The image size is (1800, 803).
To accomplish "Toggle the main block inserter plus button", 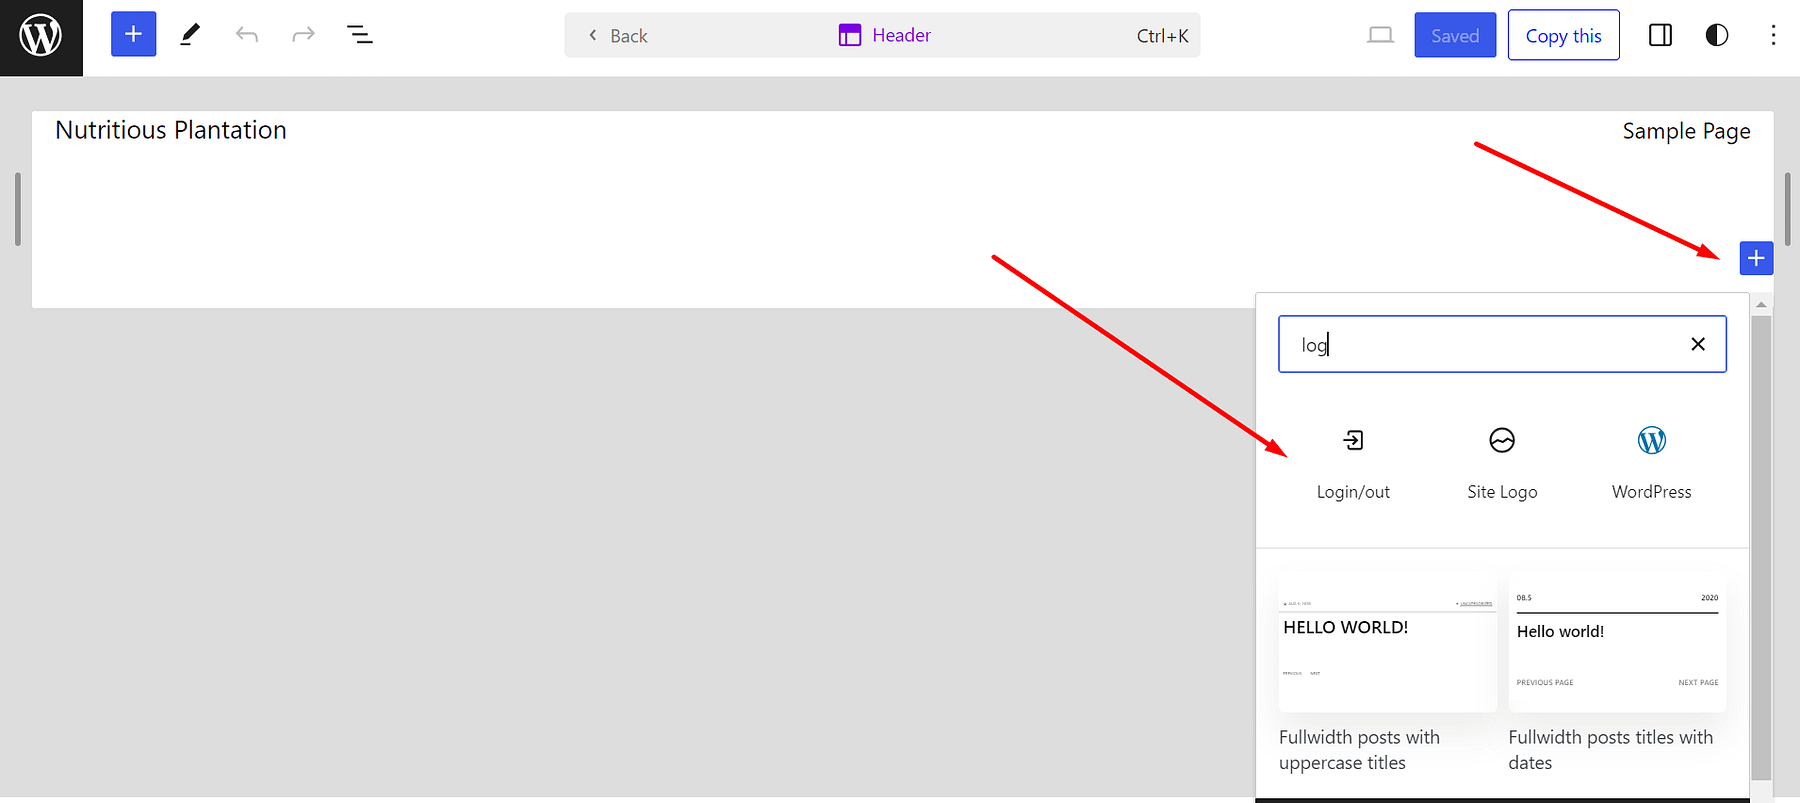I will (133, 35).
